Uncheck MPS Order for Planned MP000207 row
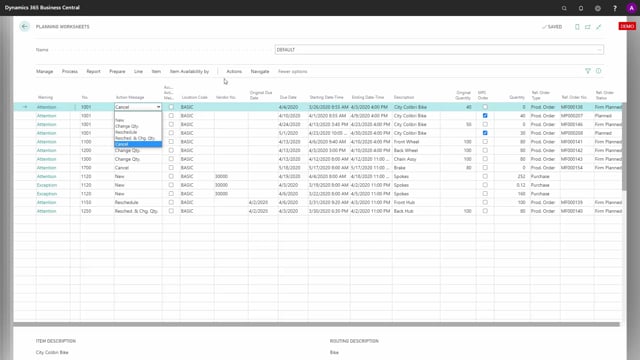Image resolution: width=640 pixels, height=360 pixels. tap(485, 116)
